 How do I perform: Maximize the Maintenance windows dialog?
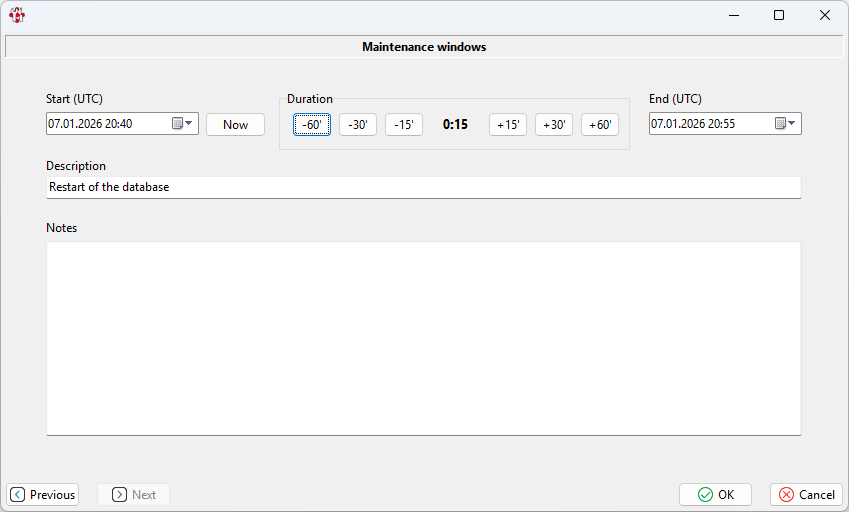779,15
